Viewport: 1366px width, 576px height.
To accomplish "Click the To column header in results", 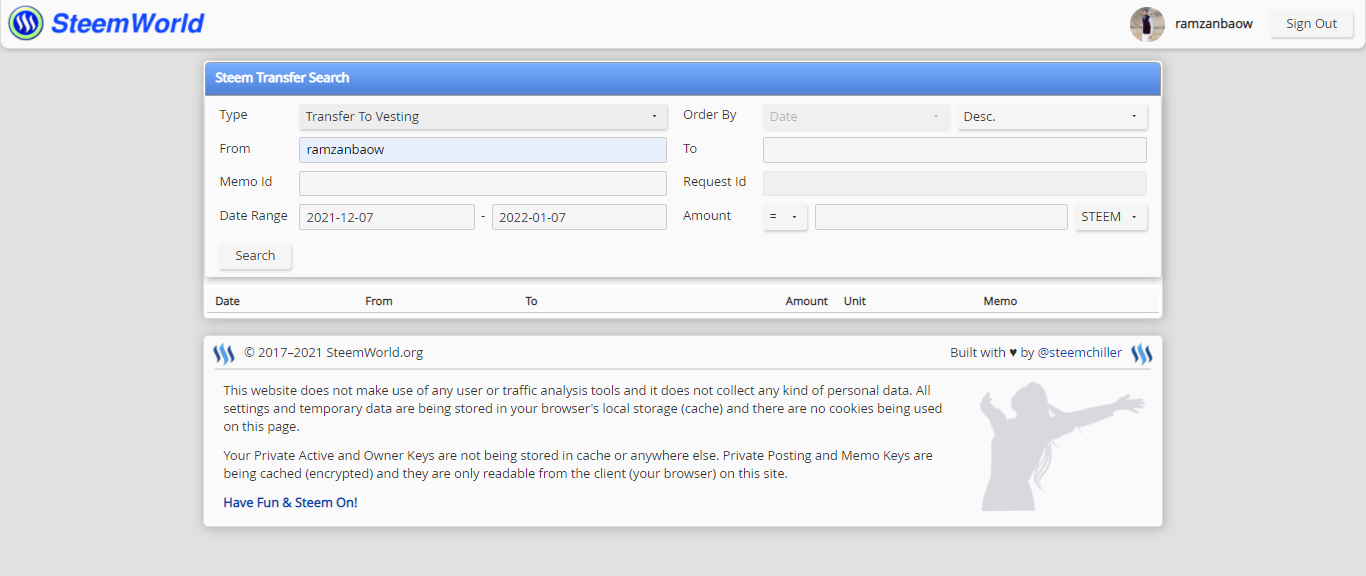I will (531, 301).
